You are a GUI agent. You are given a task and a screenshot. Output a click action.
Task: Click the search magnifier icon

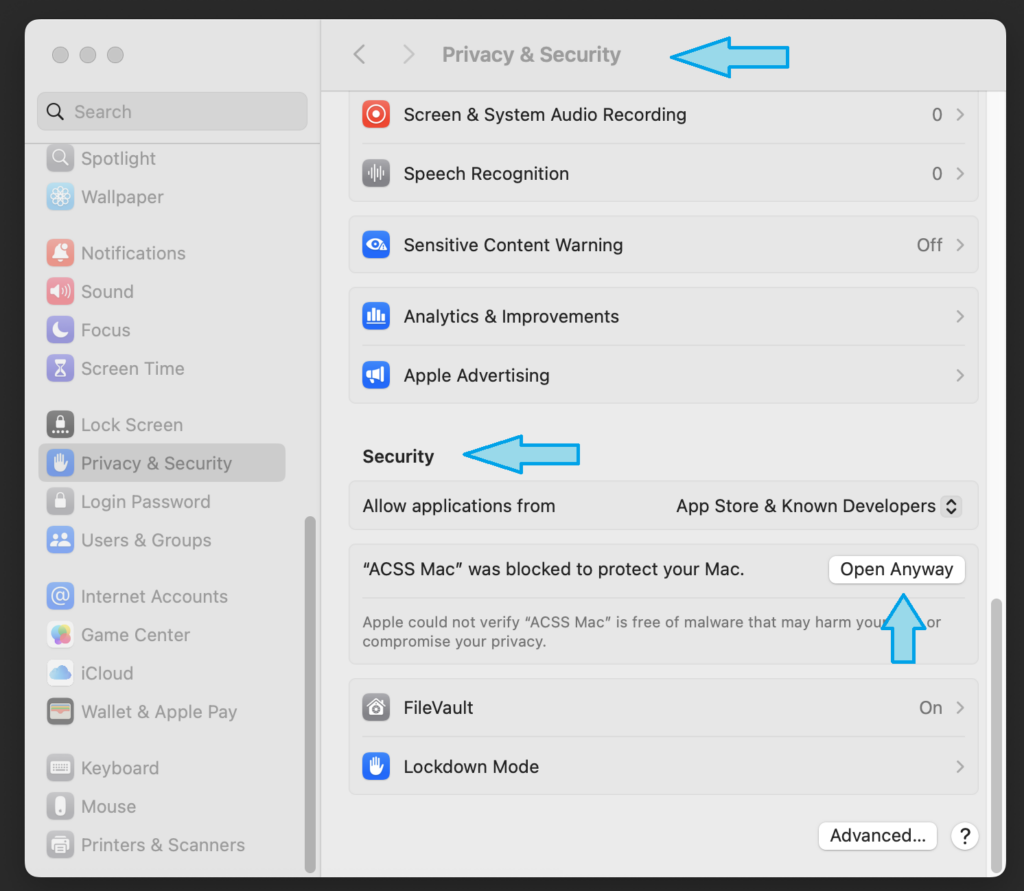pos(56,112)
